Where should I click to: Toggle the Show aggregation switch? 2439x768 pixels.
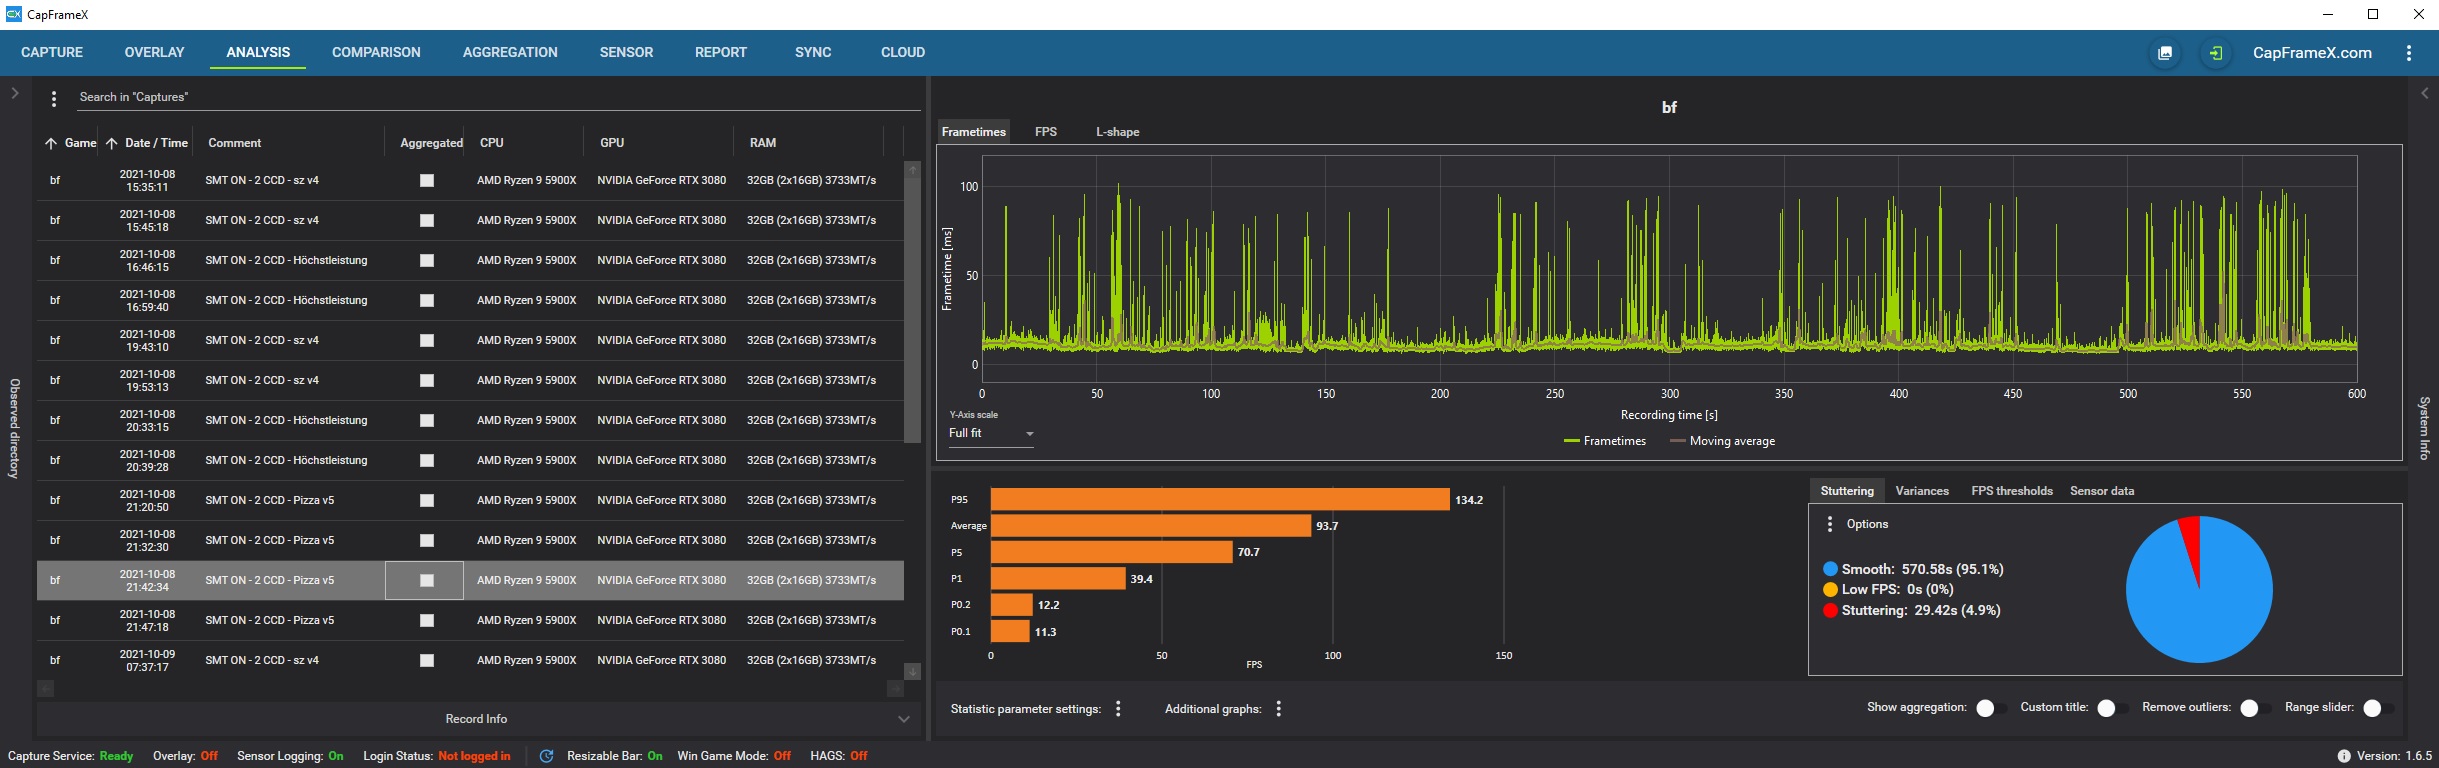tap(1990, 708)
